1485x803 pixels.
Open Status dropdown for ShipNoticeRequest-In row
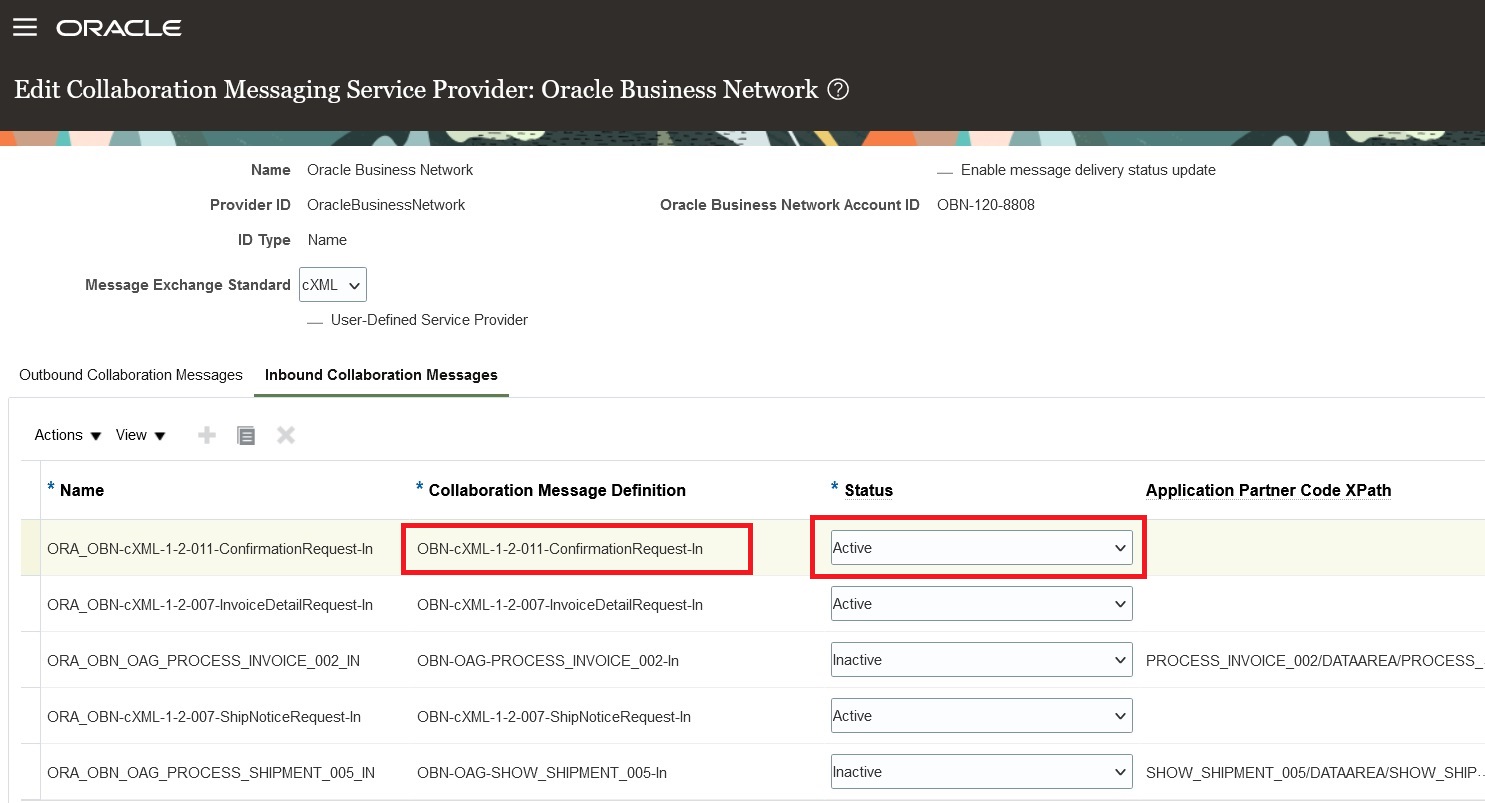pos(981,716)
